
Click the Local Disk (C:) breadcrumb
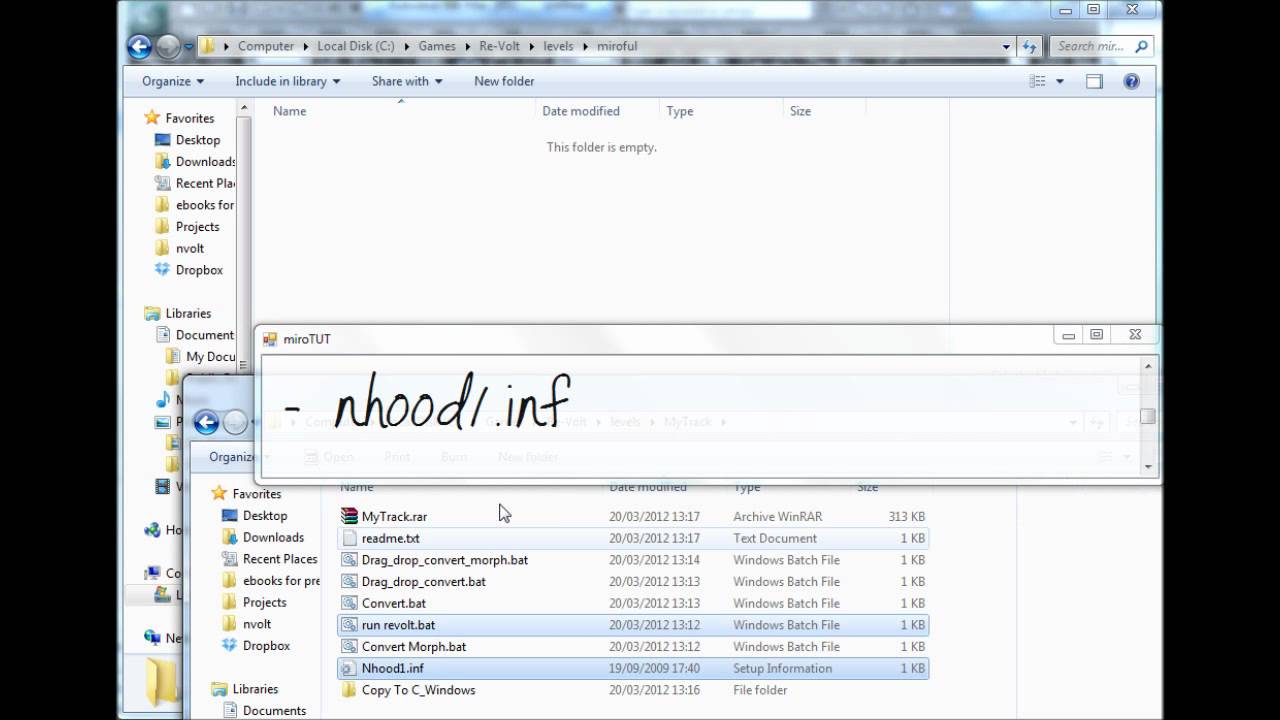click(x=356, y=46)
